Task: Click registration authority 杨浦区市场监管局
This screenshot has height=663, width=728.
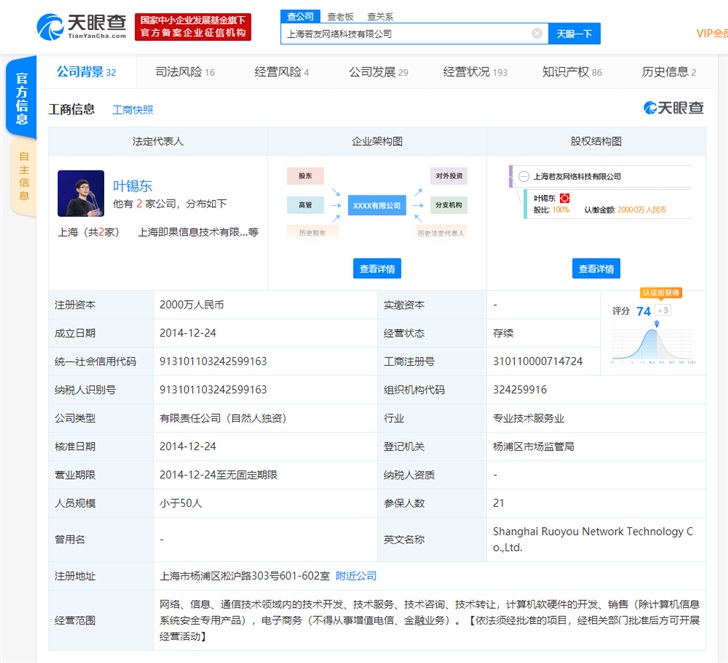Action: (533, 446)
